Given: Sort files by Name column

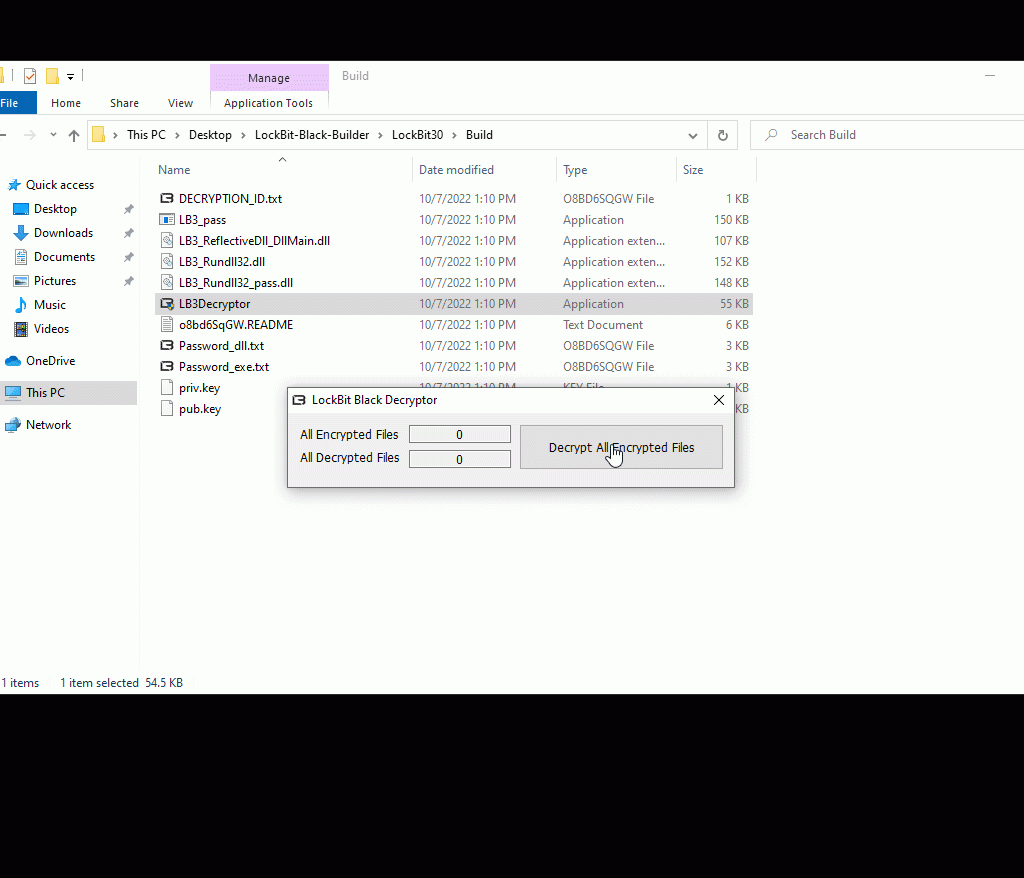Looking at the screenshot, I should point(174,170).
